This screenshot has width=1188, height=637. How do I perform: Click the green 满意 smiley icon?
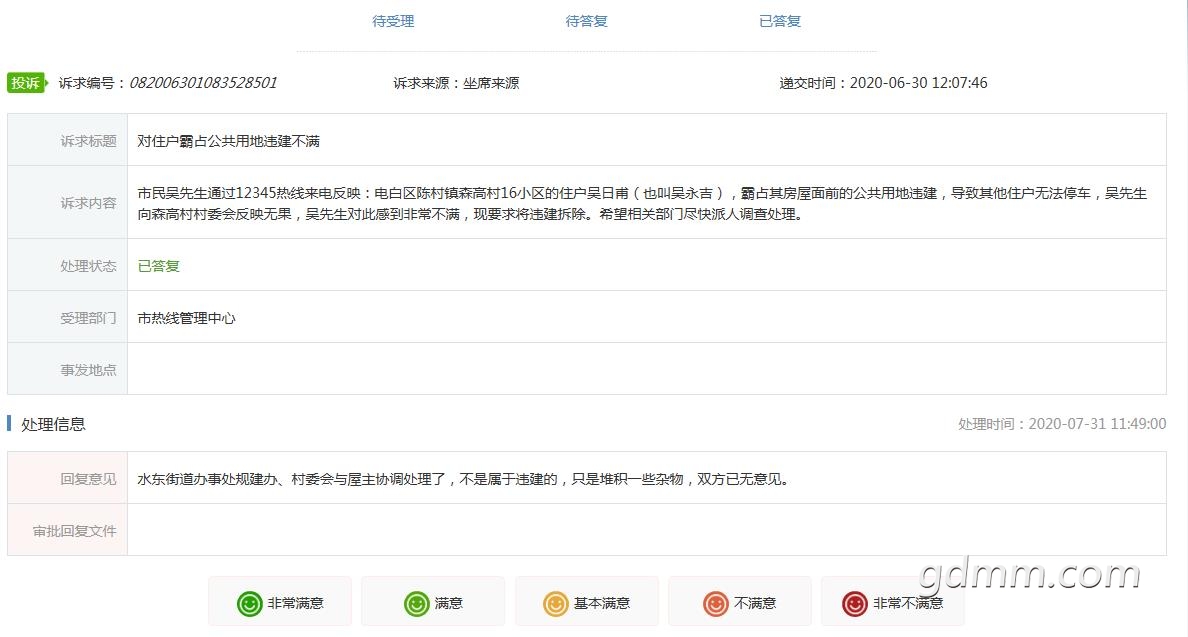click(x=416, y=604)
